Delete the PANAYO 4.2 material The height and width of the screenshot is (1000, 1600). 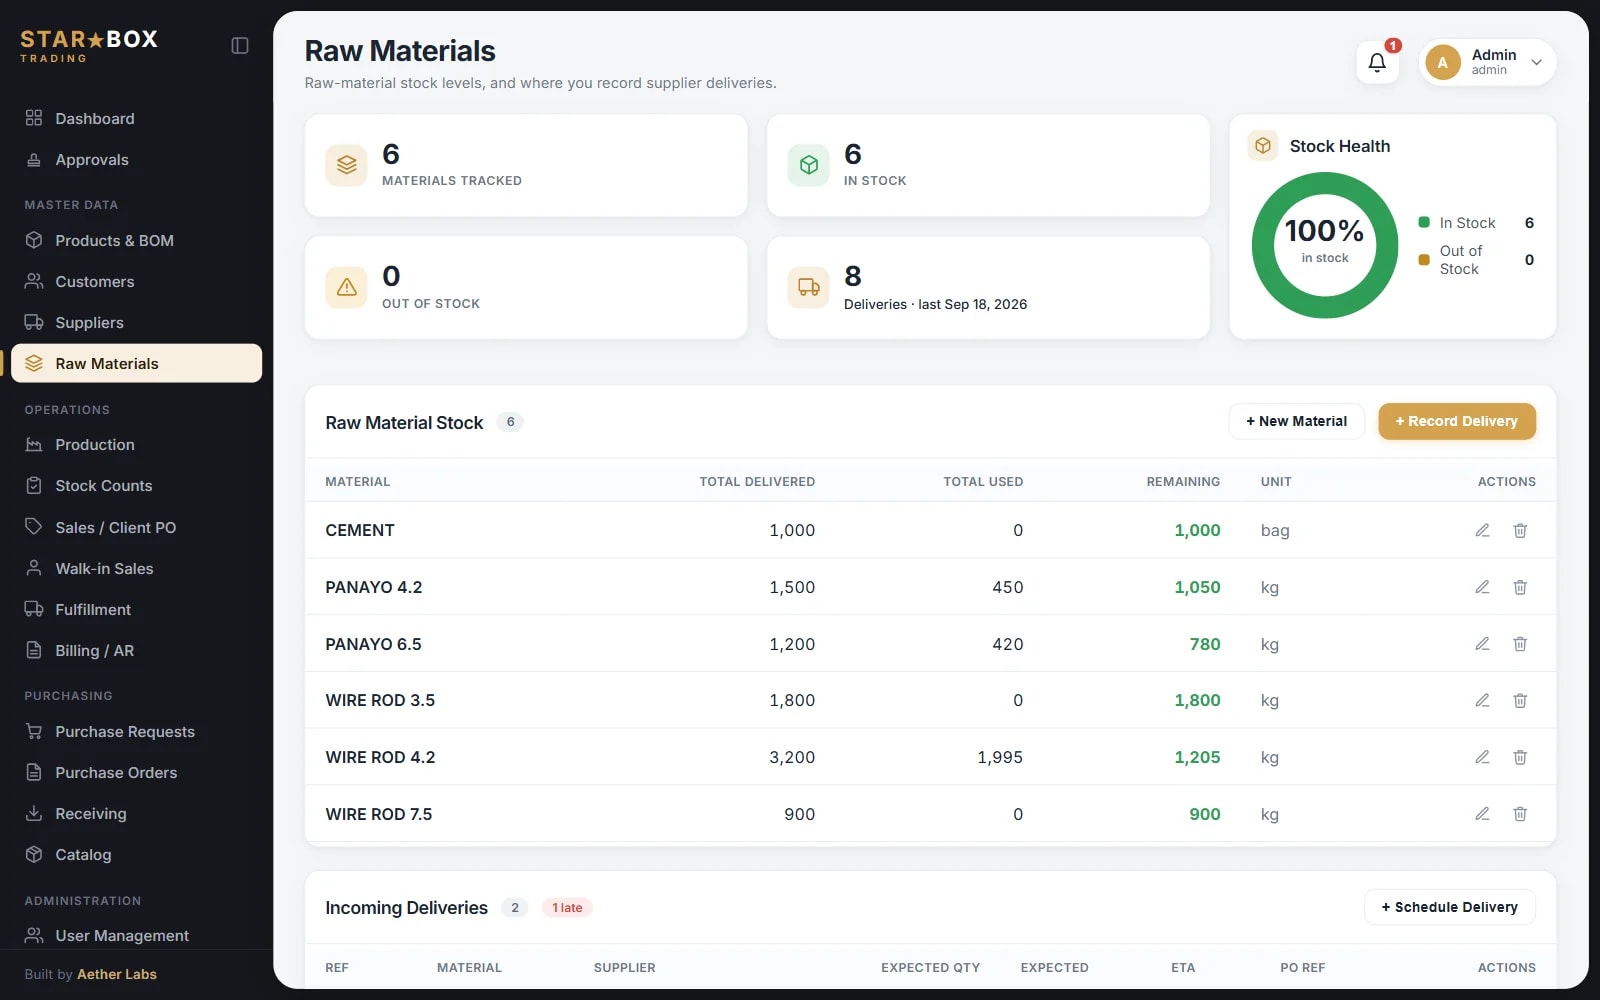click(x=1520, y=587)
